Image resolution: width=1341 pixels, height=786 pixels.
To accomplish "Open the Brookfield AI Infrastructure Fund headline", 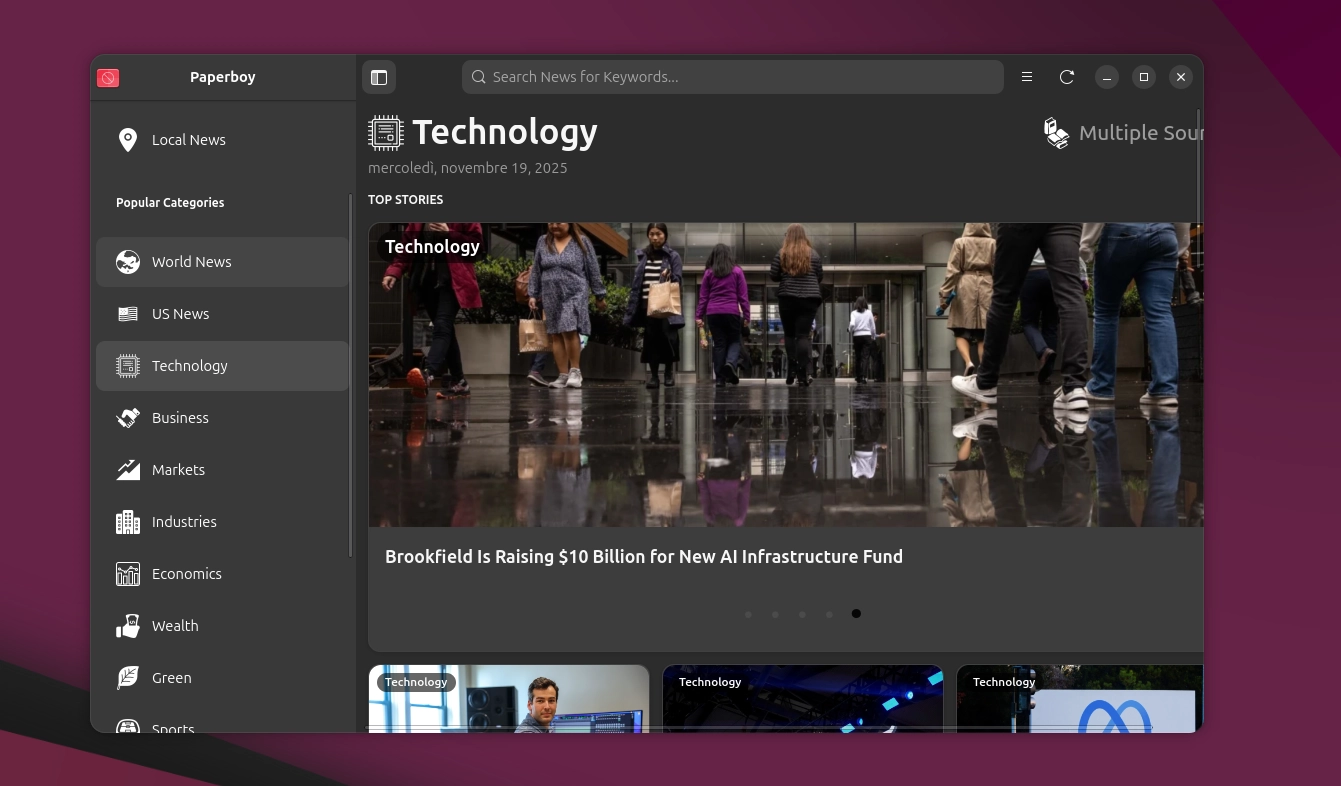I will (x=643, y=557).
